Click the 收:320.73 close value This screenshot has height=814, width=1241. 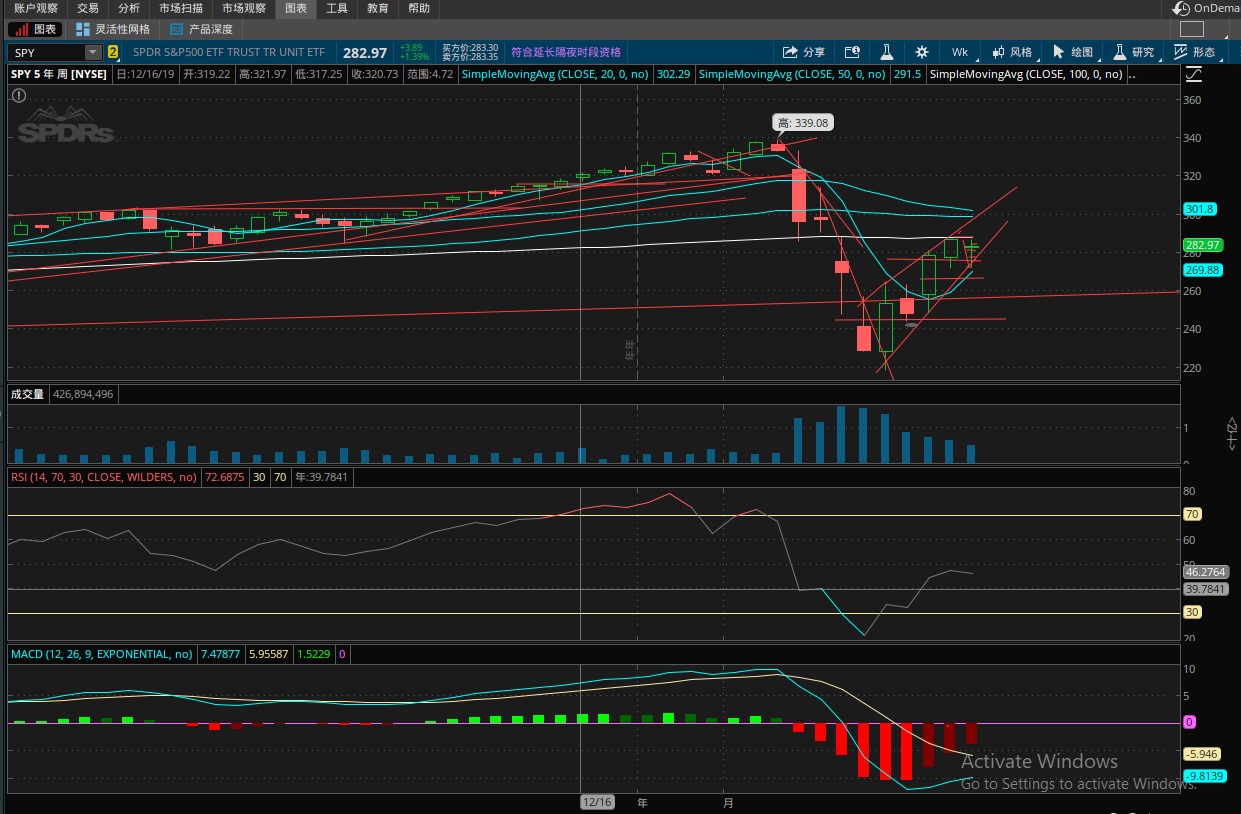pos(375,74)
